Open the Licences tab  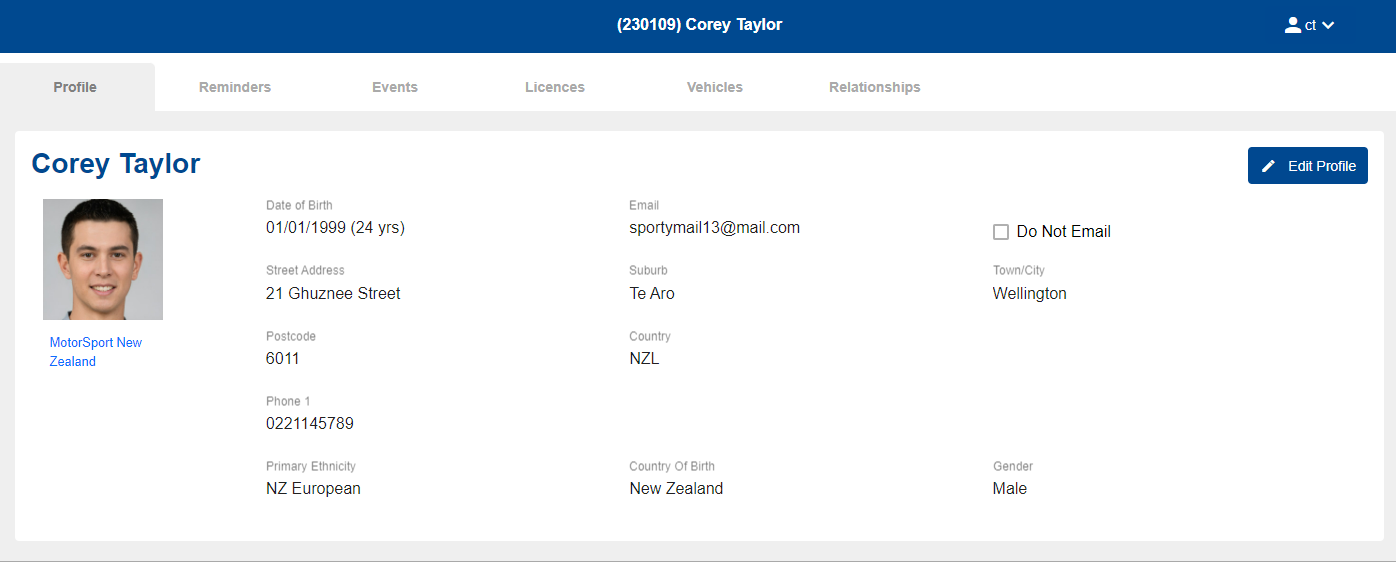[x=555, y=87]
